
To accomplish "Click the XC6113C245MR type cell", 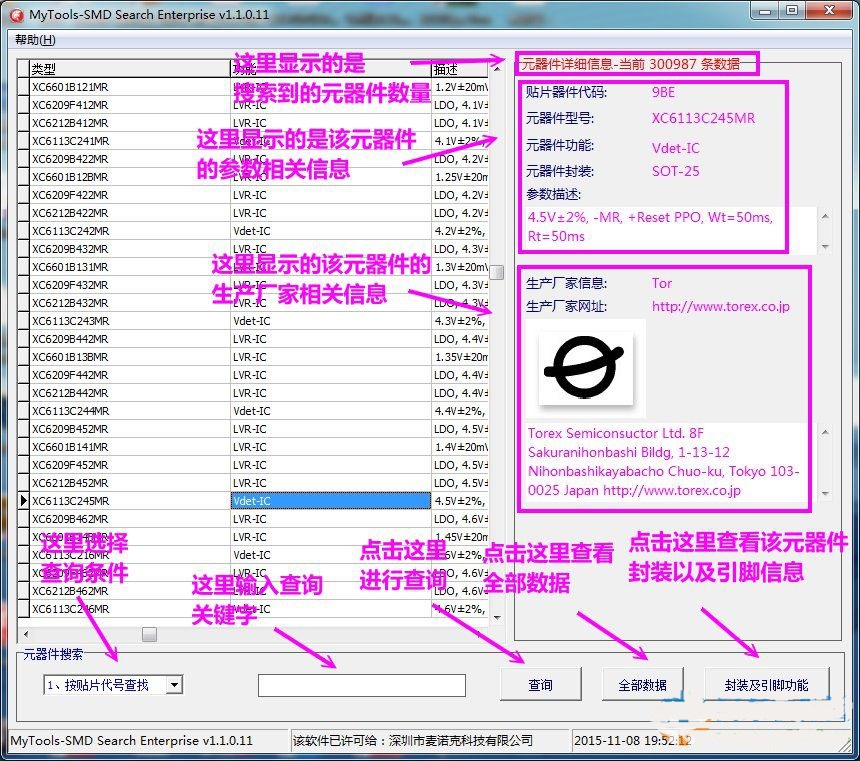I will point(130,501).
